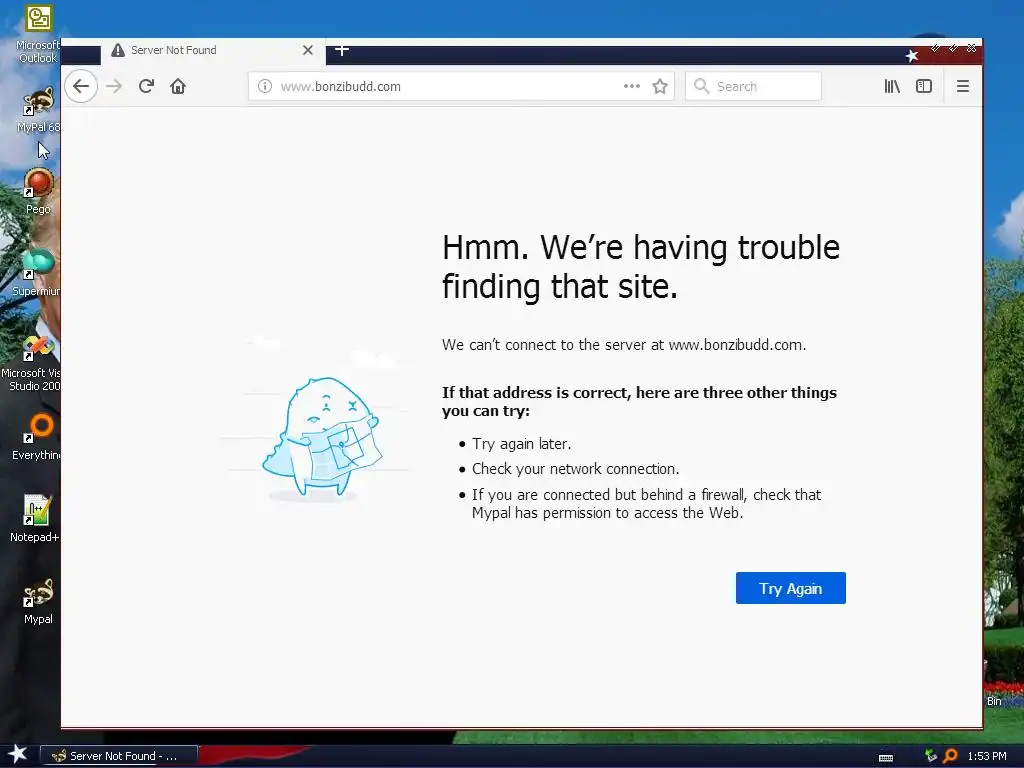Reload the current page
The width and height of the screenshot is (1024, 768).
[146, 86]
